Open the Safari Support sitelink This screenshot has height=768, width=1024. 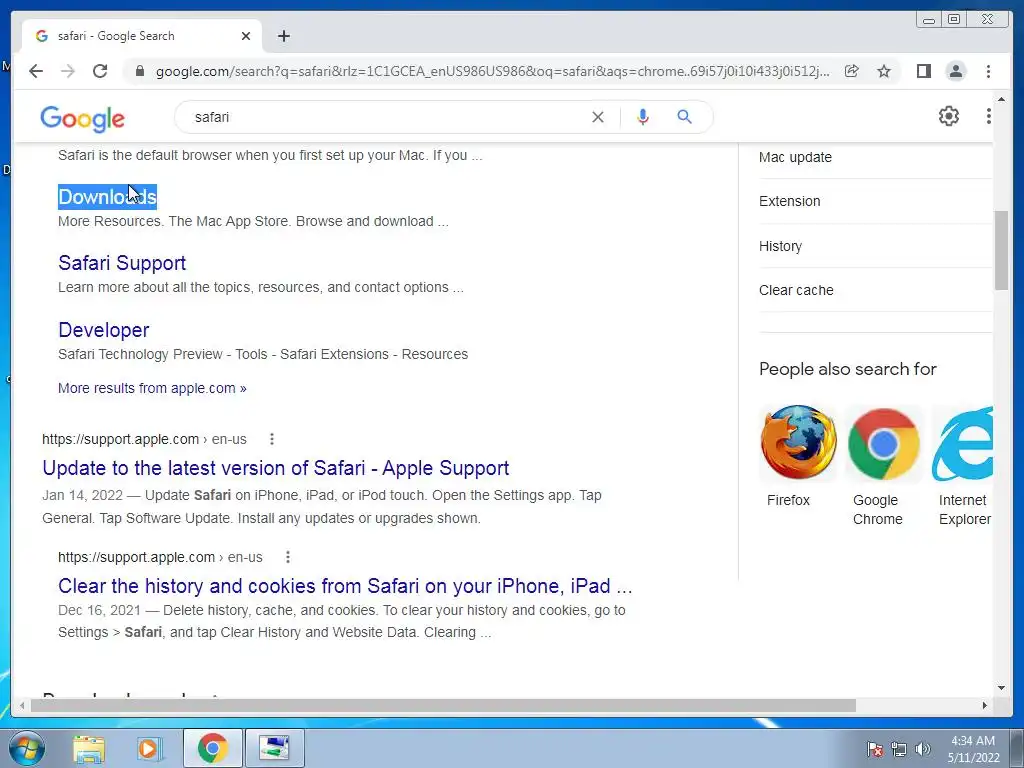point(122,263)
